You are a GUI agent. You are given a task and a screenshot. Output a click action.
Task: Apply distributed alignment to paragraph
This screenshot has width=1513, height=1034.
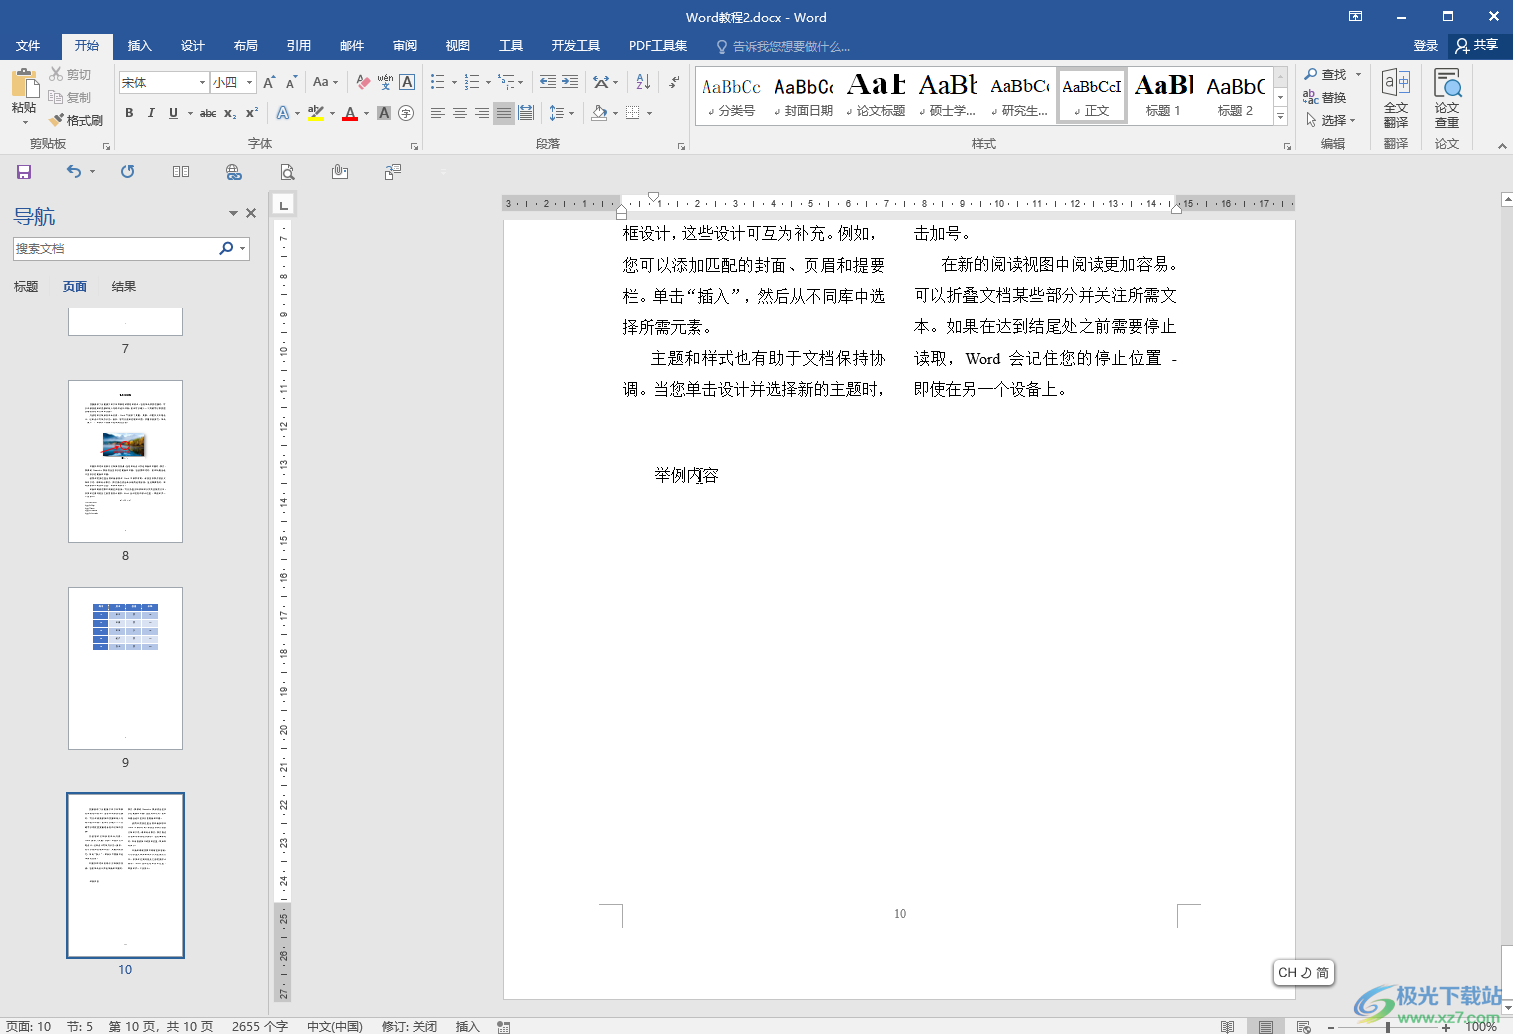[526, 113]
